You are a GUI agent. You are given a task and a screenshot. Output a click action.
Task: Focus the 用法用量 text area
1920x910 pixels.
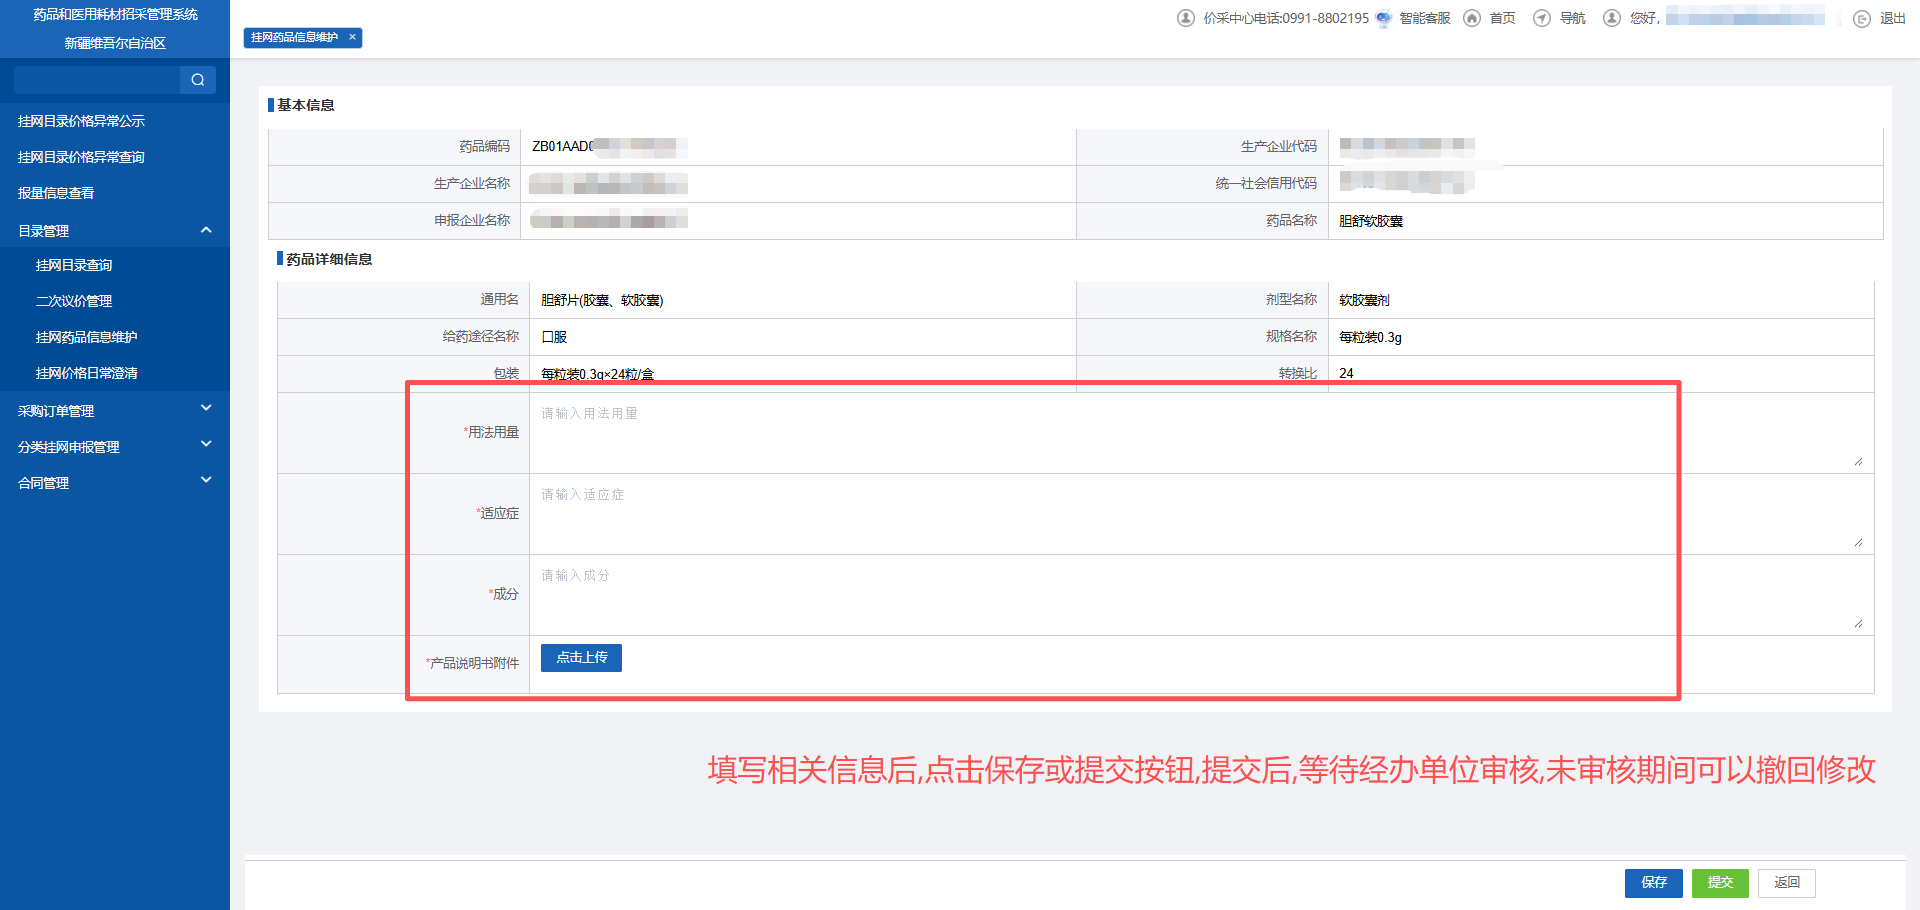(1000, 432)
